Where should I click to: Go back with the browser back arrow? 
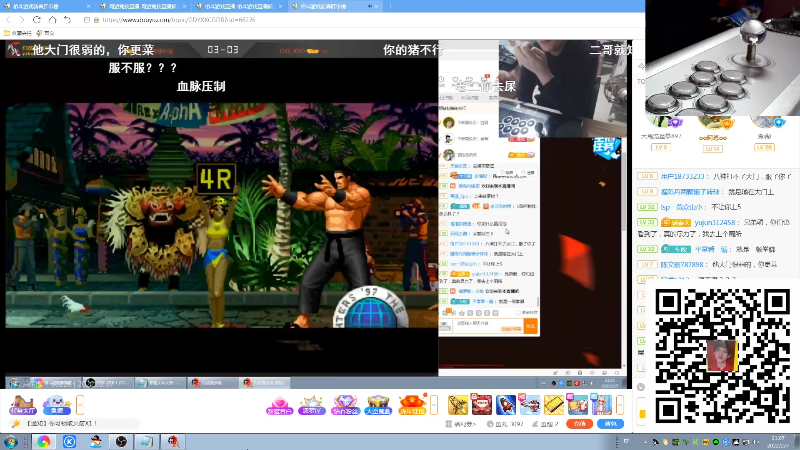pos(8,19)
